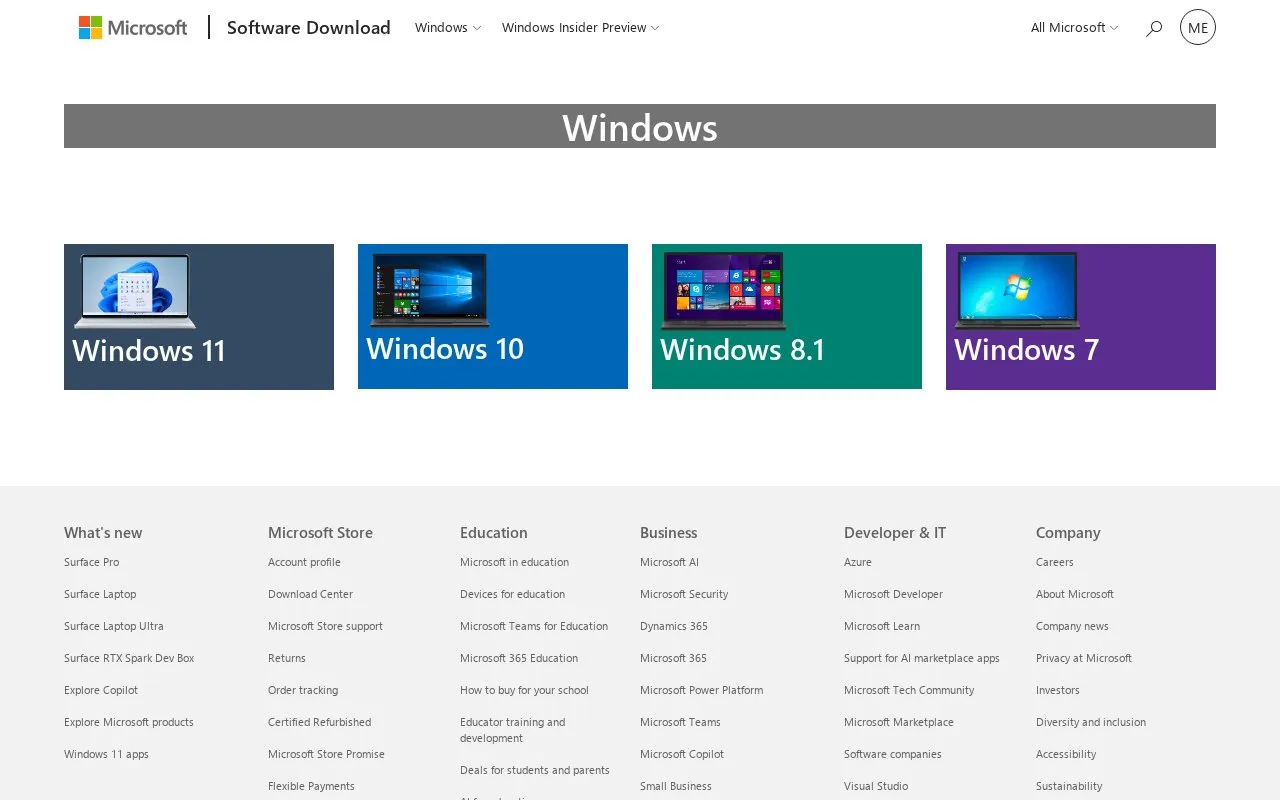Open Microsoft in education link
Image resolution: width=1280 pixels, height=800 pixels.
click(x=514, y=562)
